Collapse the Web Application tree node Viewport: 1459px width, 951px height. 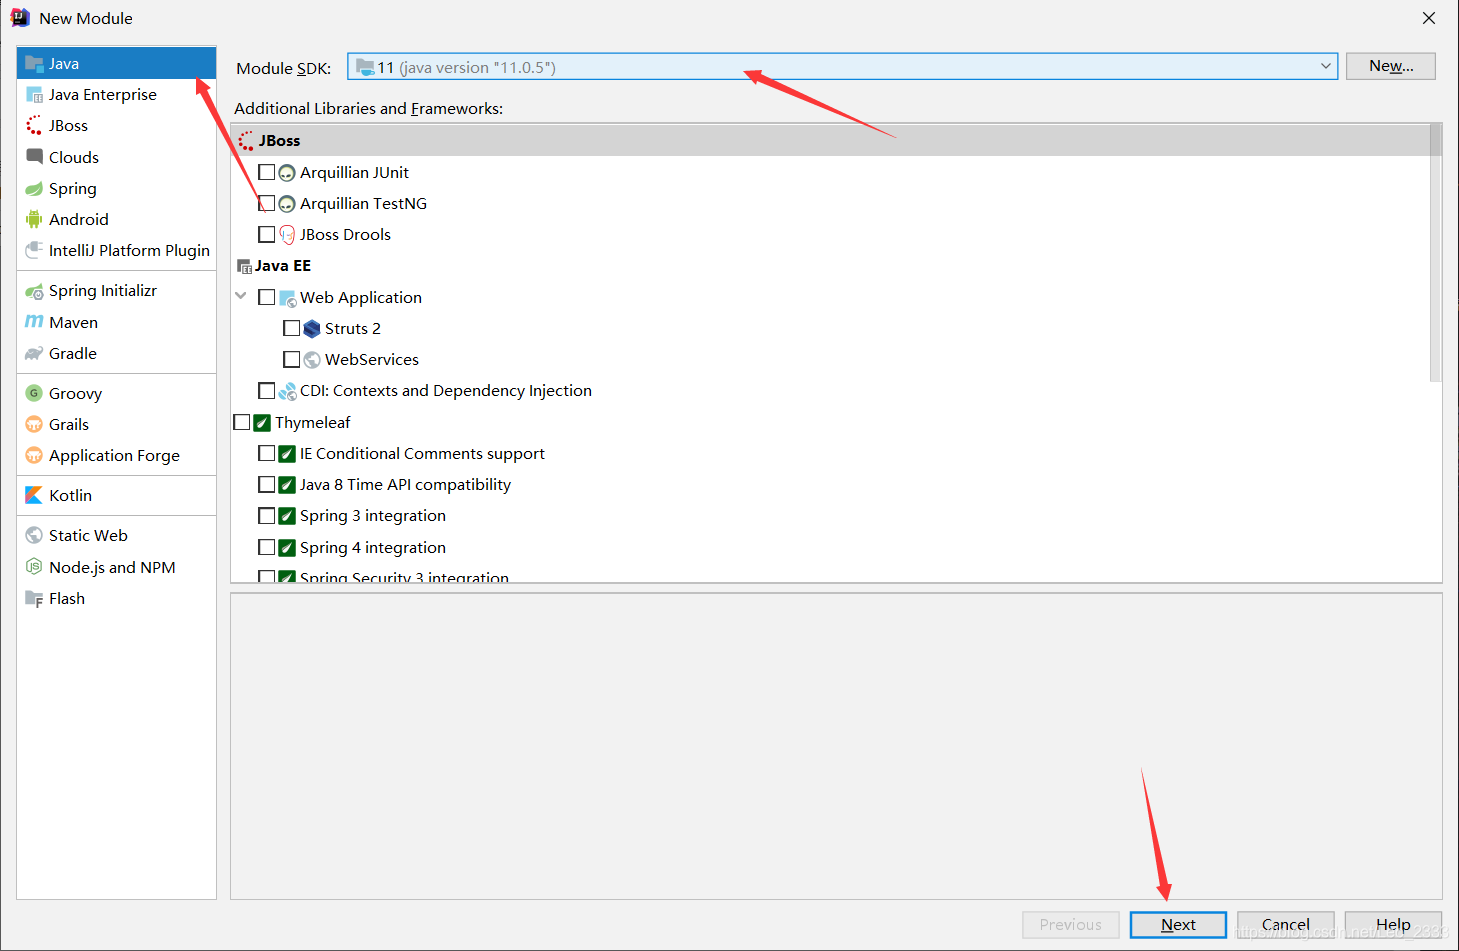(241, 296)
